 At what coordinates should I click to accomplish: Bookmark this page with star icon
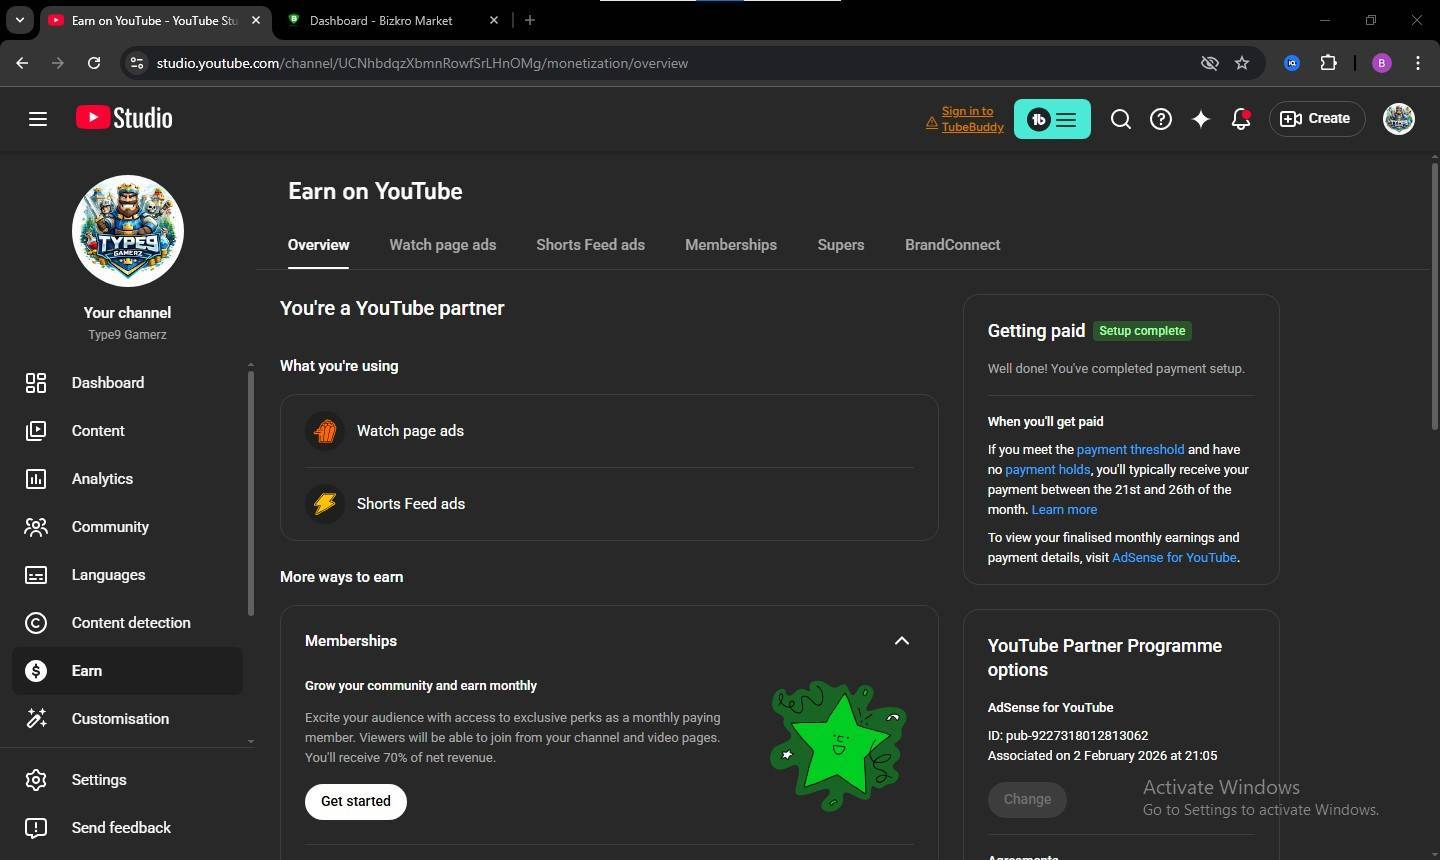[x=1242, y=63]
